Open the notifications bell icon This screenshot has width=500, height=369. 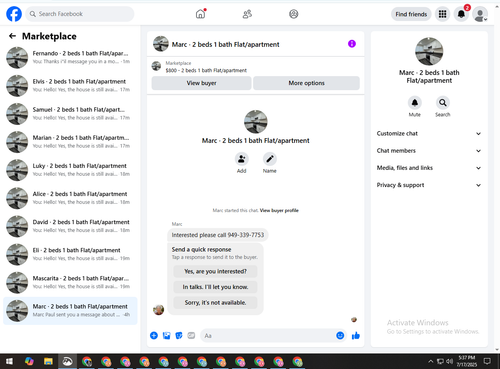click(461, 14)
